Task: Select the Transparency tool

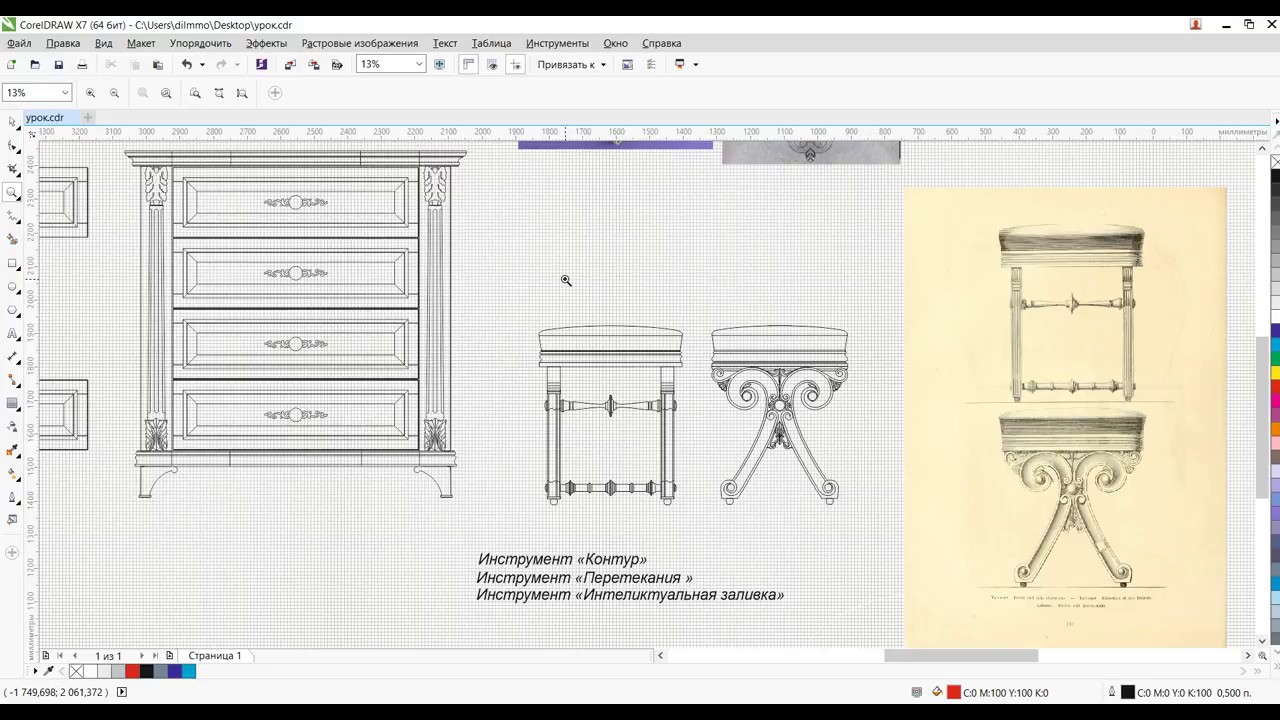Action: (x=12, y=427)
